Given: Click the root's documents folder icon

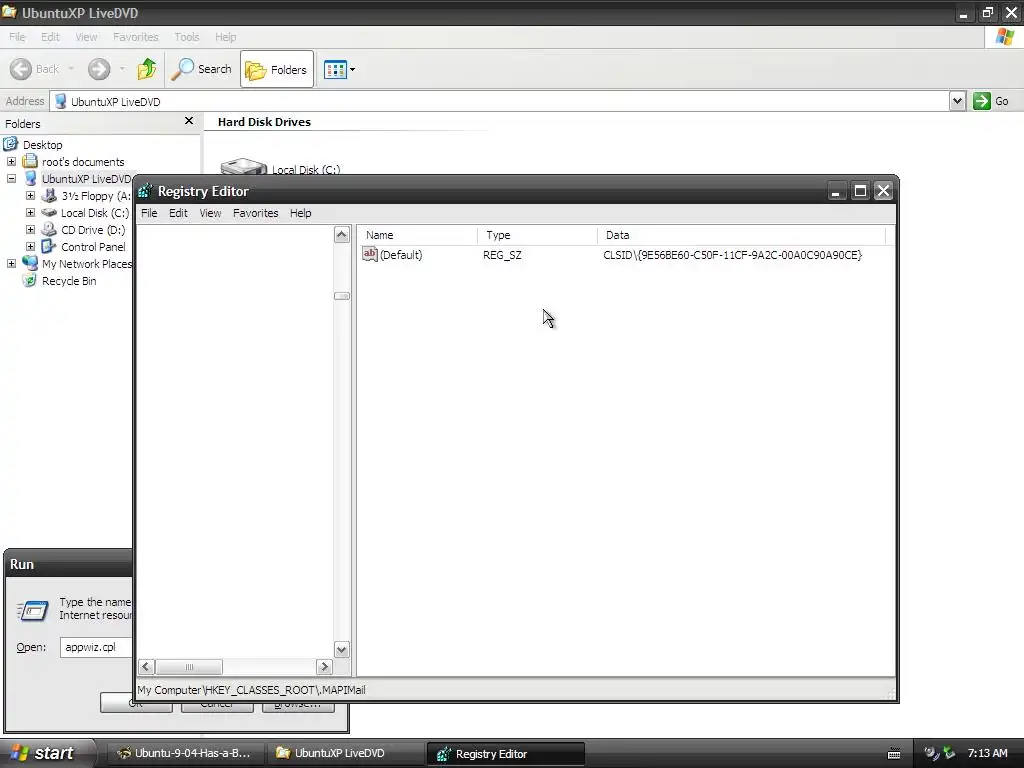Looking at the screenshot, I should pyautogui.click(x=30, y=161).
